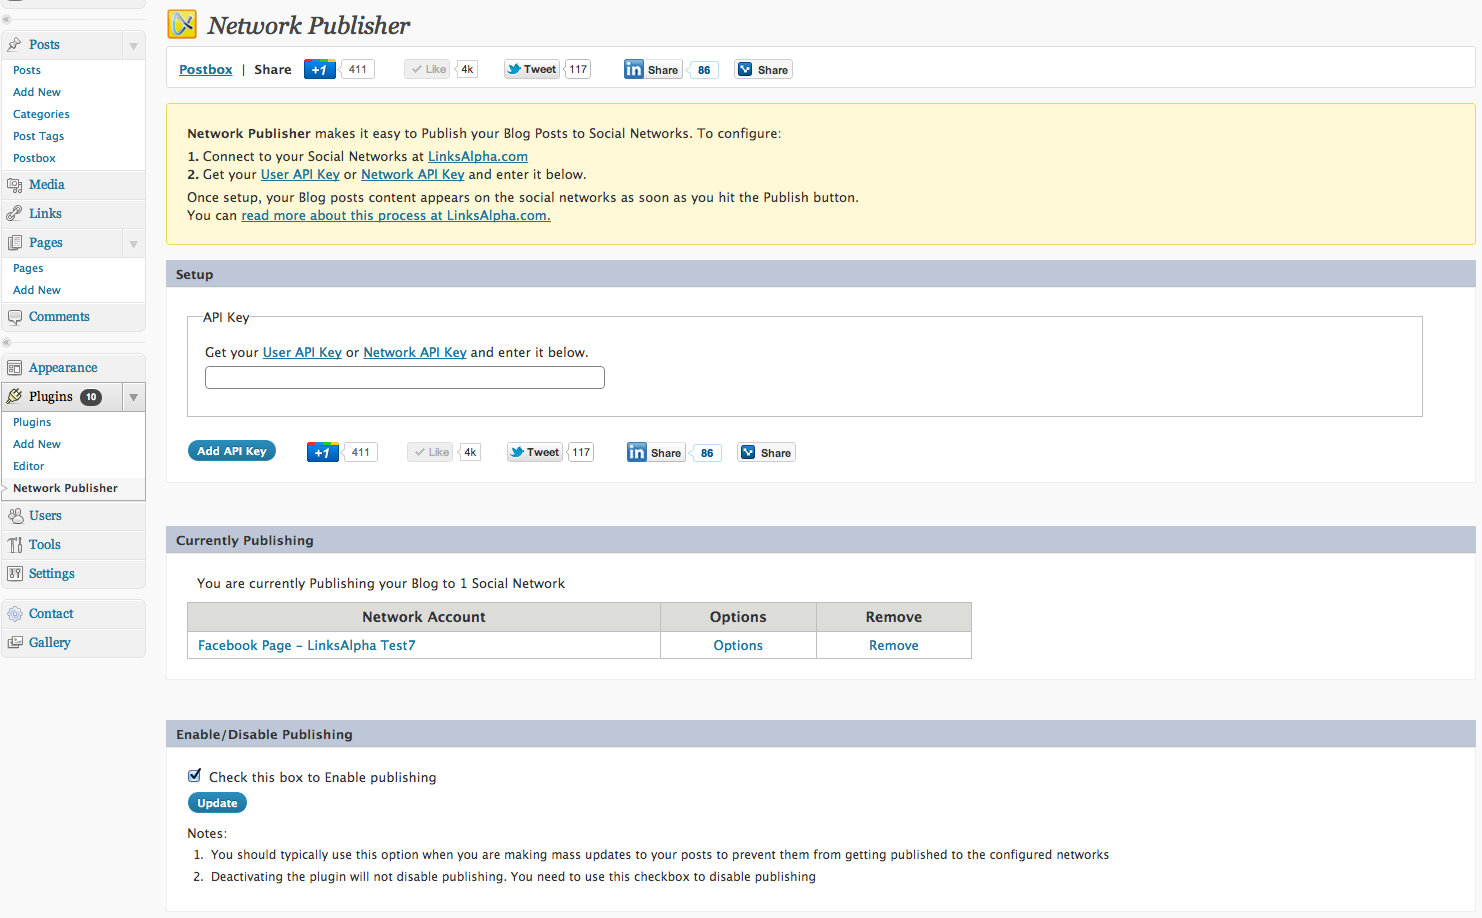The height and width of the screenshot is (918, 1482).
Task: Collapse the Posts menu arrow
Action: coord(133,45)
